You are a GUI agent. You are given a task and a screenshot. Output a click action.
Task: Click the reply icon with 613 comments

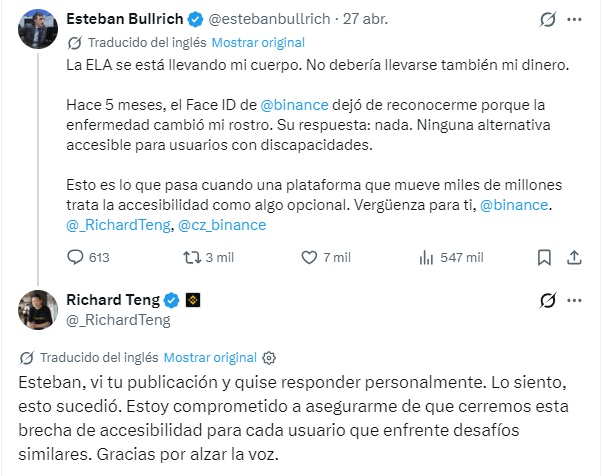(x=75, y=257)
